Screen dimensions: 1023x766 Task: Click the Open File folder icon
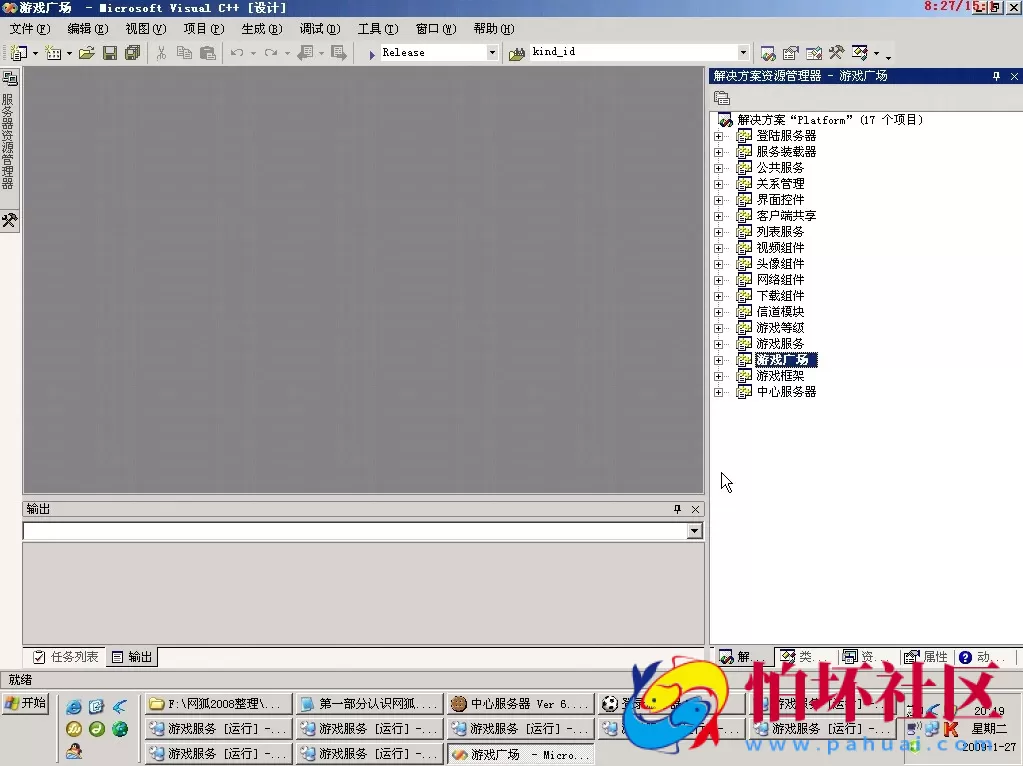coord(87,53)
